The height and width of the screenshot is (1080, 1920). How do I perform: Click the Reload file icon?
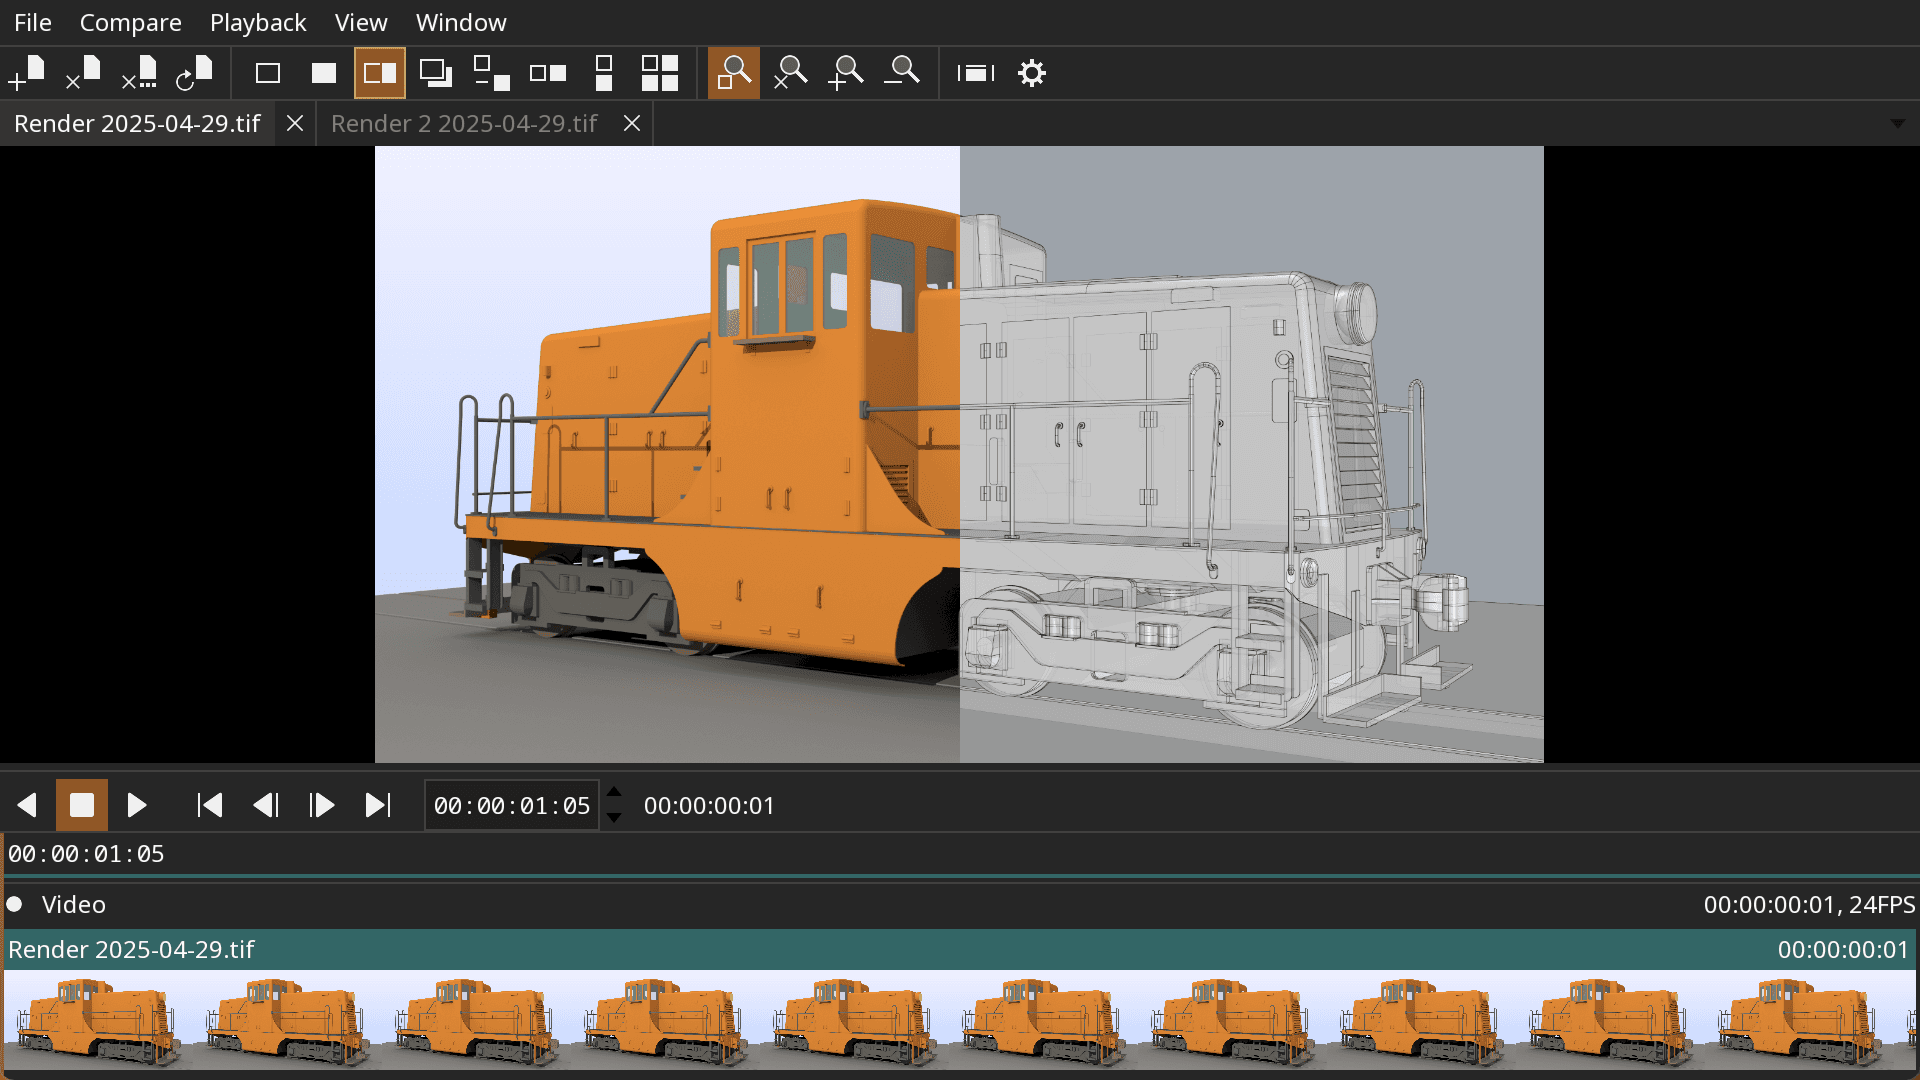(194, 73)
